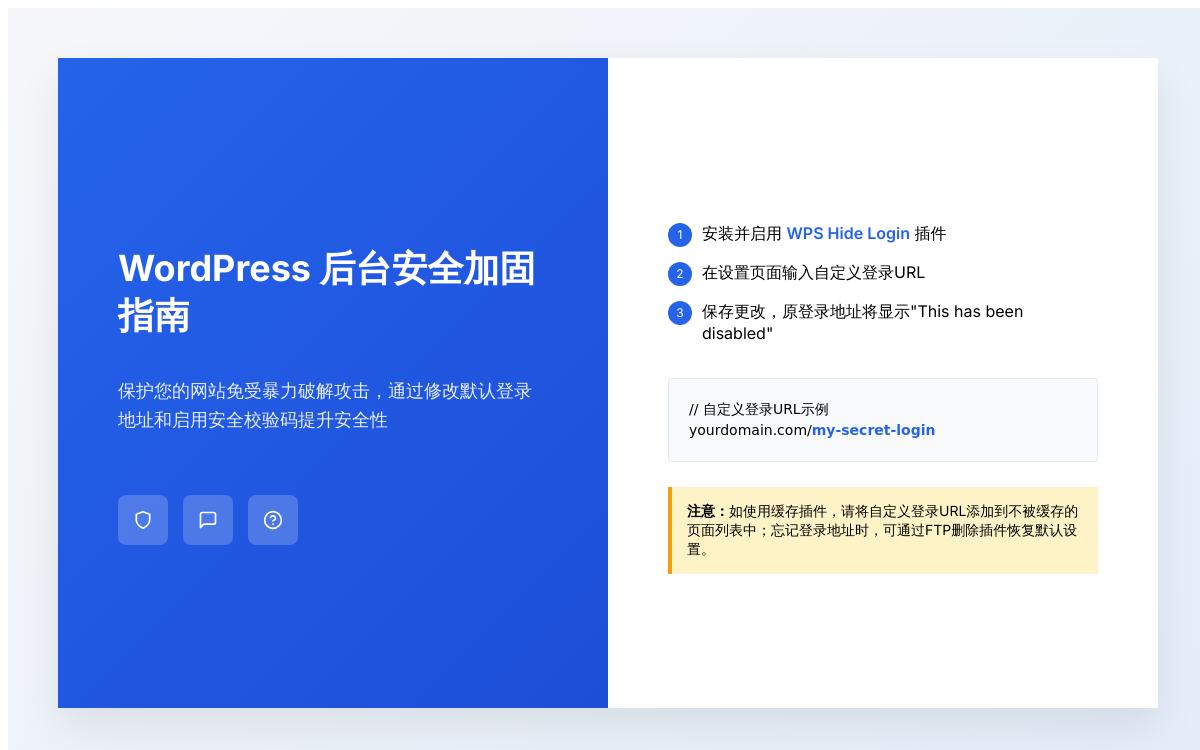
Task: Click the bold 注意 label text
Action: 699,511
